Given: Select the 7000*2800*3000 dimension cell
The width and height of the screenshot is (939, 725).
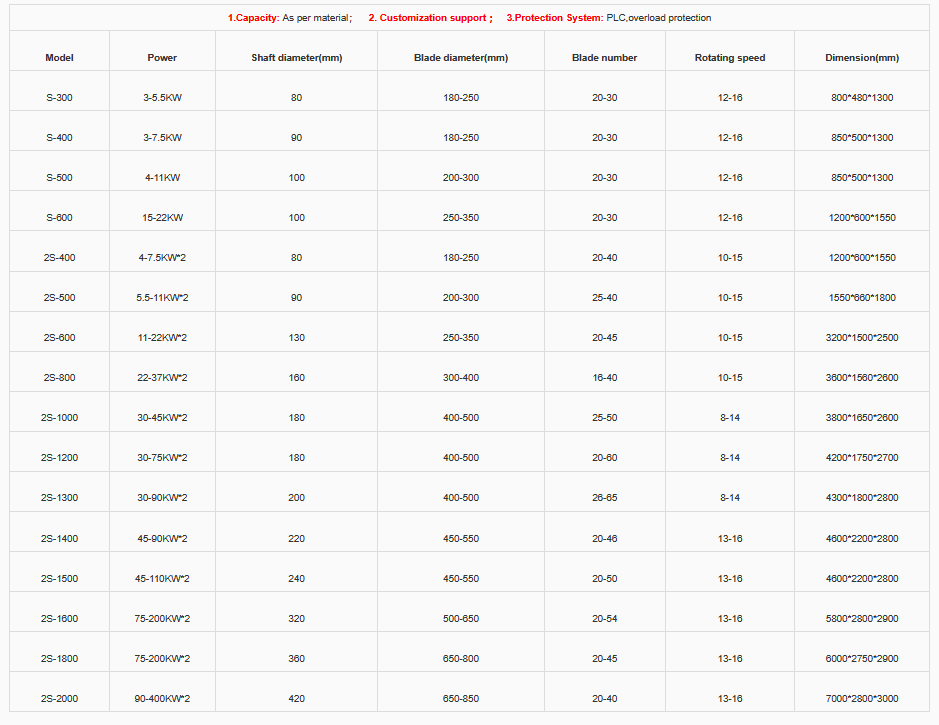Looking at the screenshot, I should [861, 698].
